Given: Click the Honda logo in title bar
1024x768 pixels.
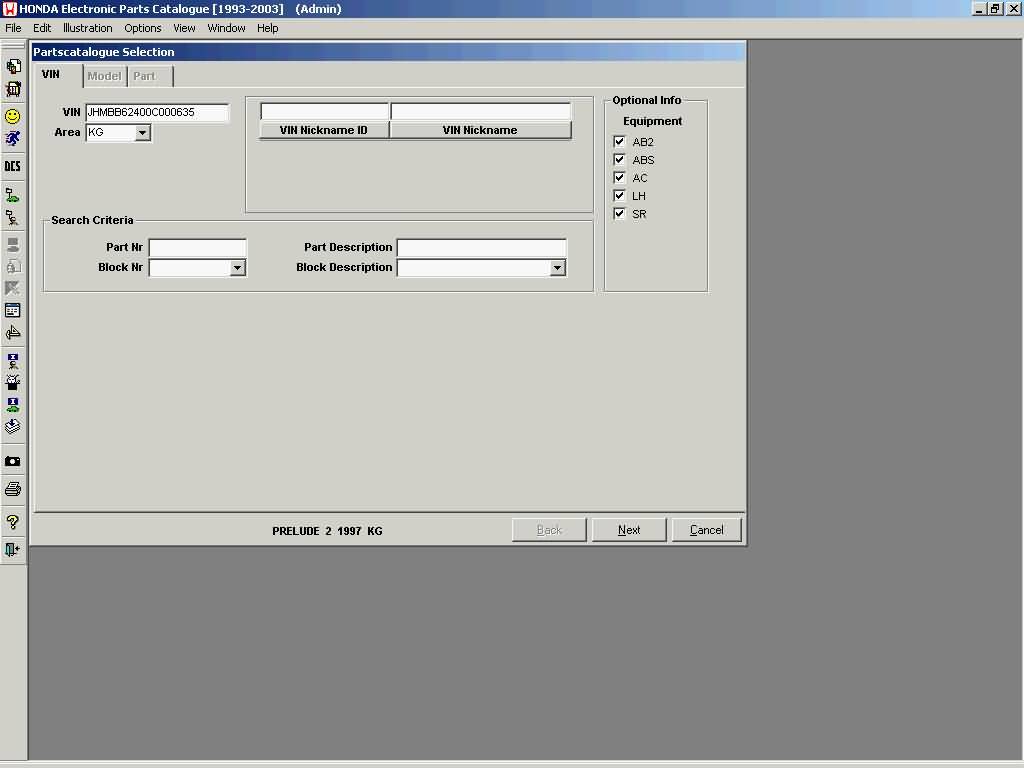Looking at the screenshot, I should coord(9,9).
